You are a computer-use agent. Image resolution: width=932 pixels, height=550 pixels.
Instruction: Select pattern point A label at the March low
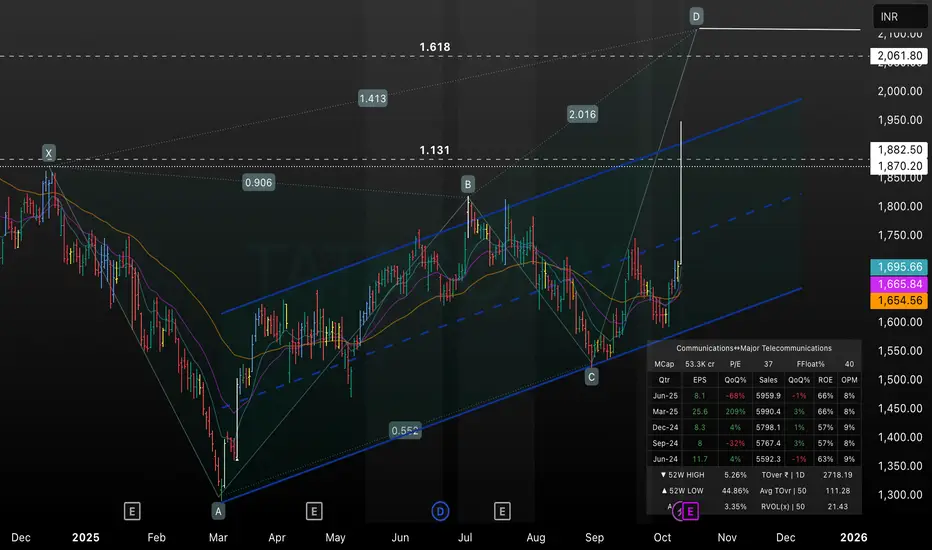pos(217,510)
